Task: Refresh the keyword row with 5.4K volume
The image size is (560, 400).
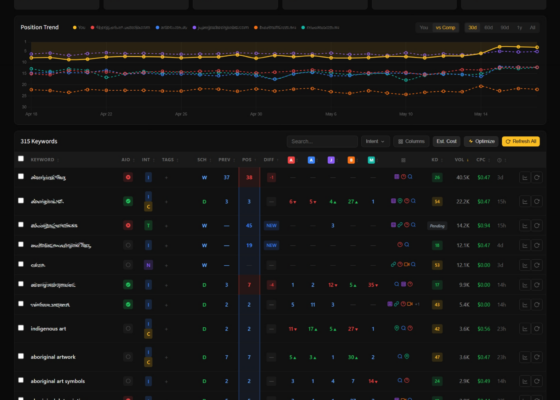Action: [537, 305]
